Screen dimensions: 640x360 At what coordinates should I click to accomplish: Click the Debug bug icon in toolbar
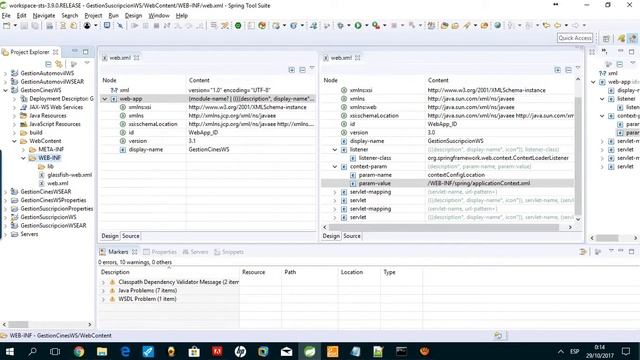tap(340, 25)
